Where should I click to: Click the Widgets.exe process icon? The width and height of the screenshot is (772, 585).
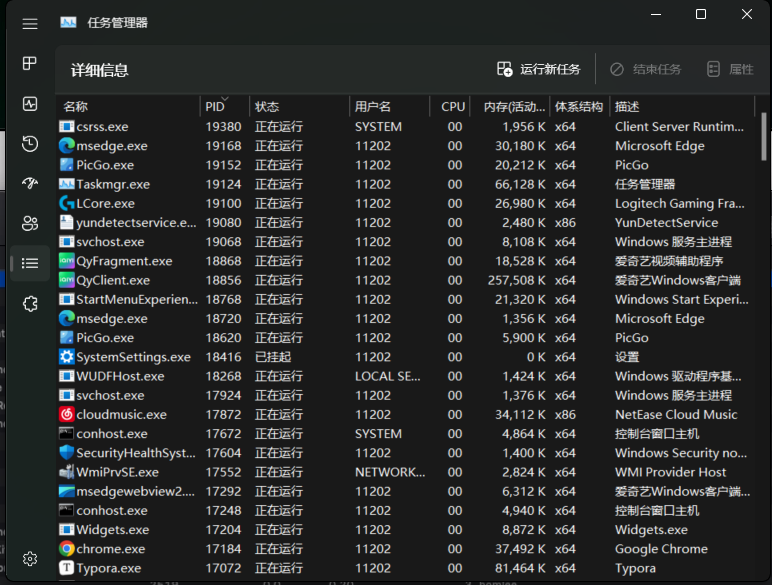[x=66, y=530]
